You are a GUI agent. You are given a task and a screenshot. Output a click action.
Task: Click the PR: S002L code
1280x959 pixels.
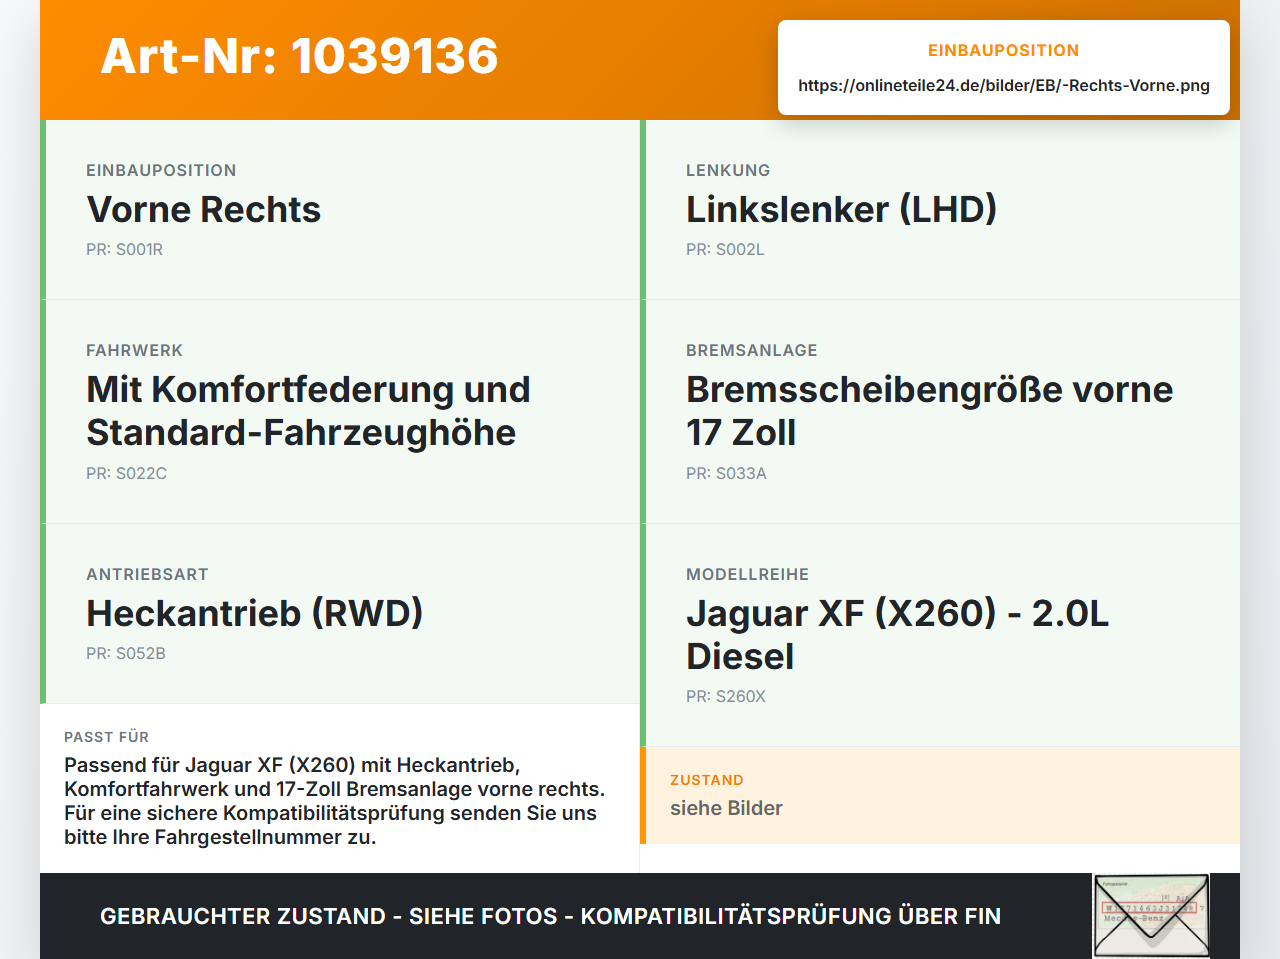click(x=725, y=249)
